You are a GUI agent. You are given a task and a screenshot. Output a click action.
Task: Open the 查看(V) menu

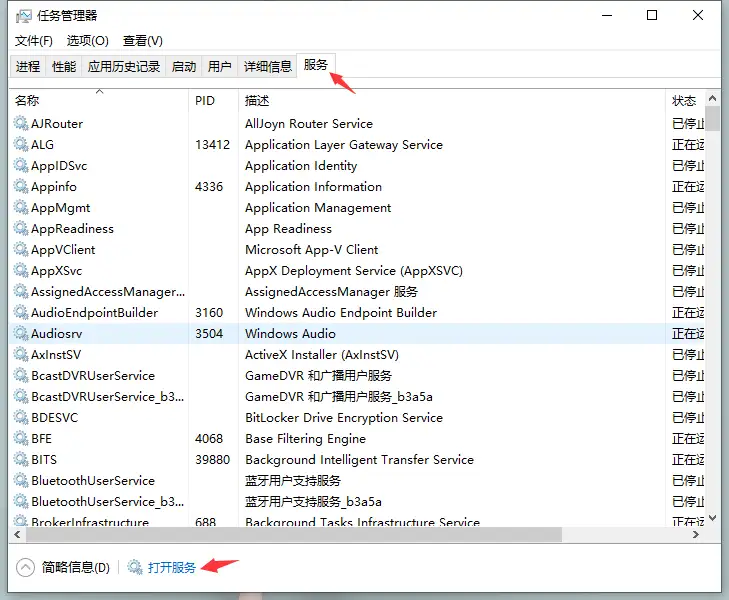[x=142, y=41]
